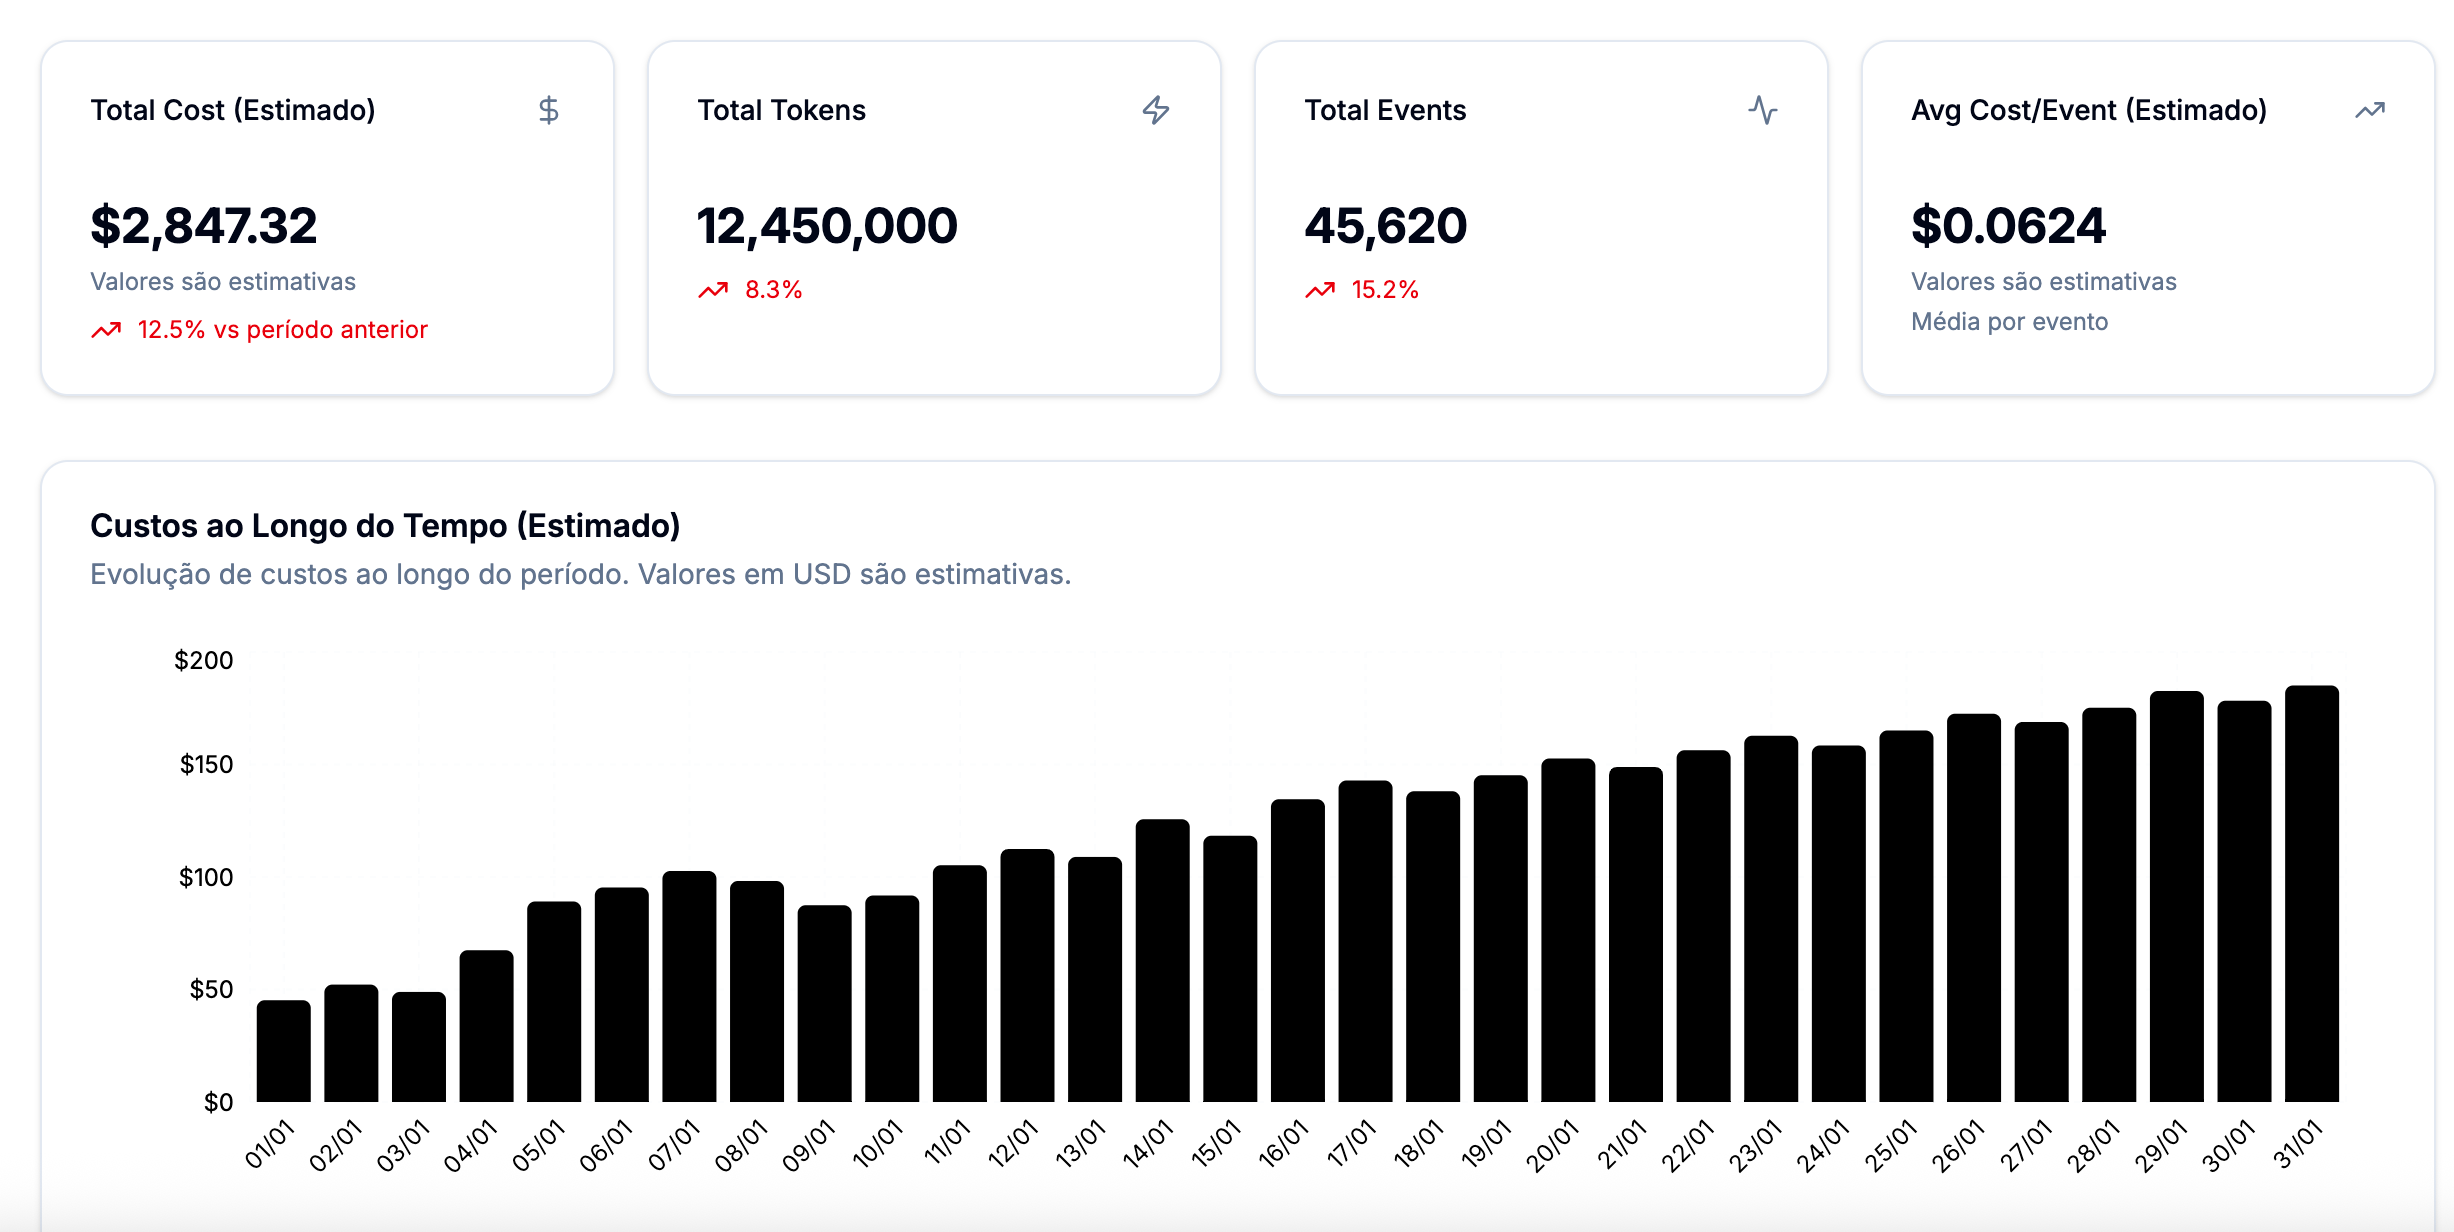Click the activity pulse icon in Total Events card
The width and height of the screenshot is (2454, 1232).
pyautogui.click(x=1762, y=110)
